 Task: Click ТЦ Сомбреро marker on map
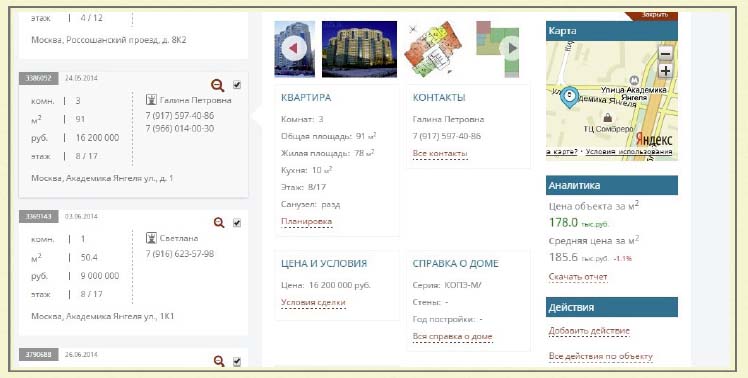pyautogui.click(x=608, y=117)
